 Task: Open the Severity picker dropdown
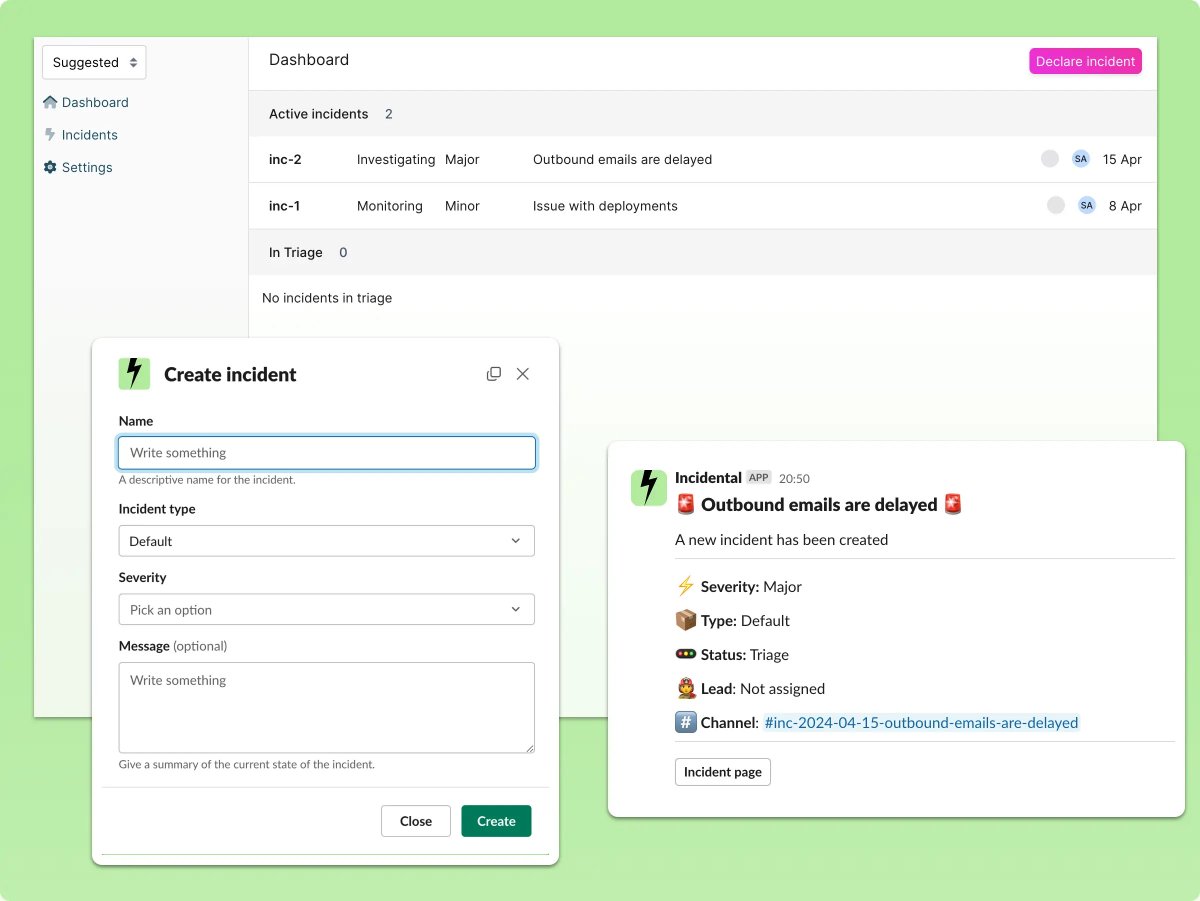[327, 609]
